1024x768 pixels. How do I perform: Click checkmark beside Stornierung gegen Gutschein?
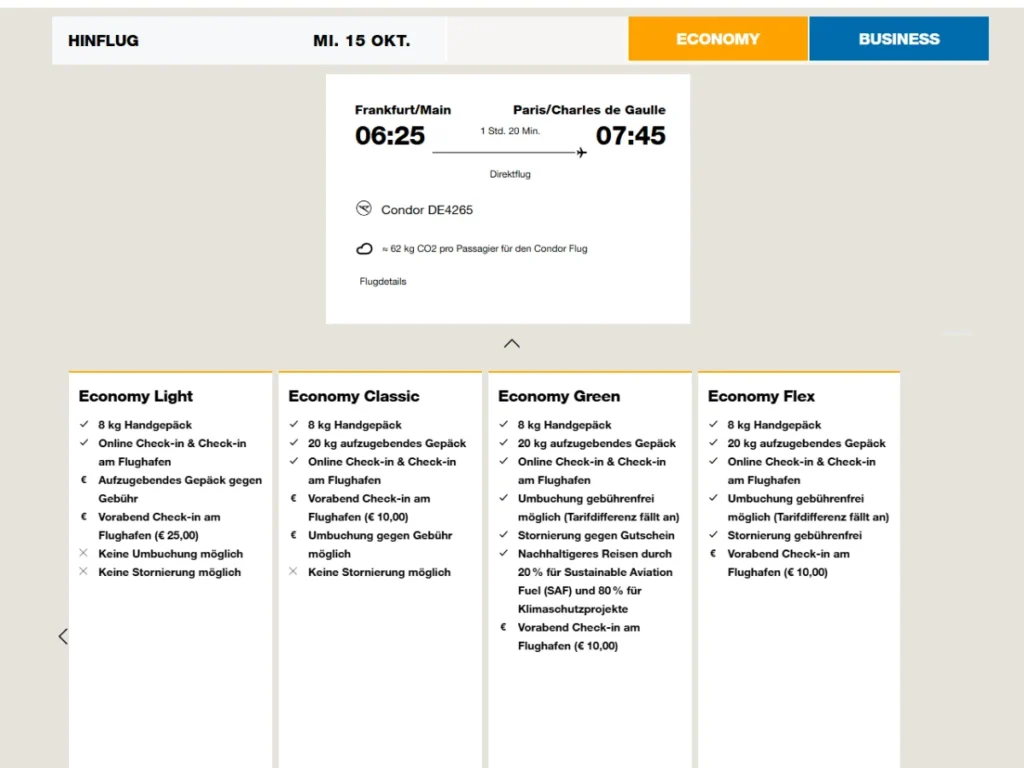[504, 535]
